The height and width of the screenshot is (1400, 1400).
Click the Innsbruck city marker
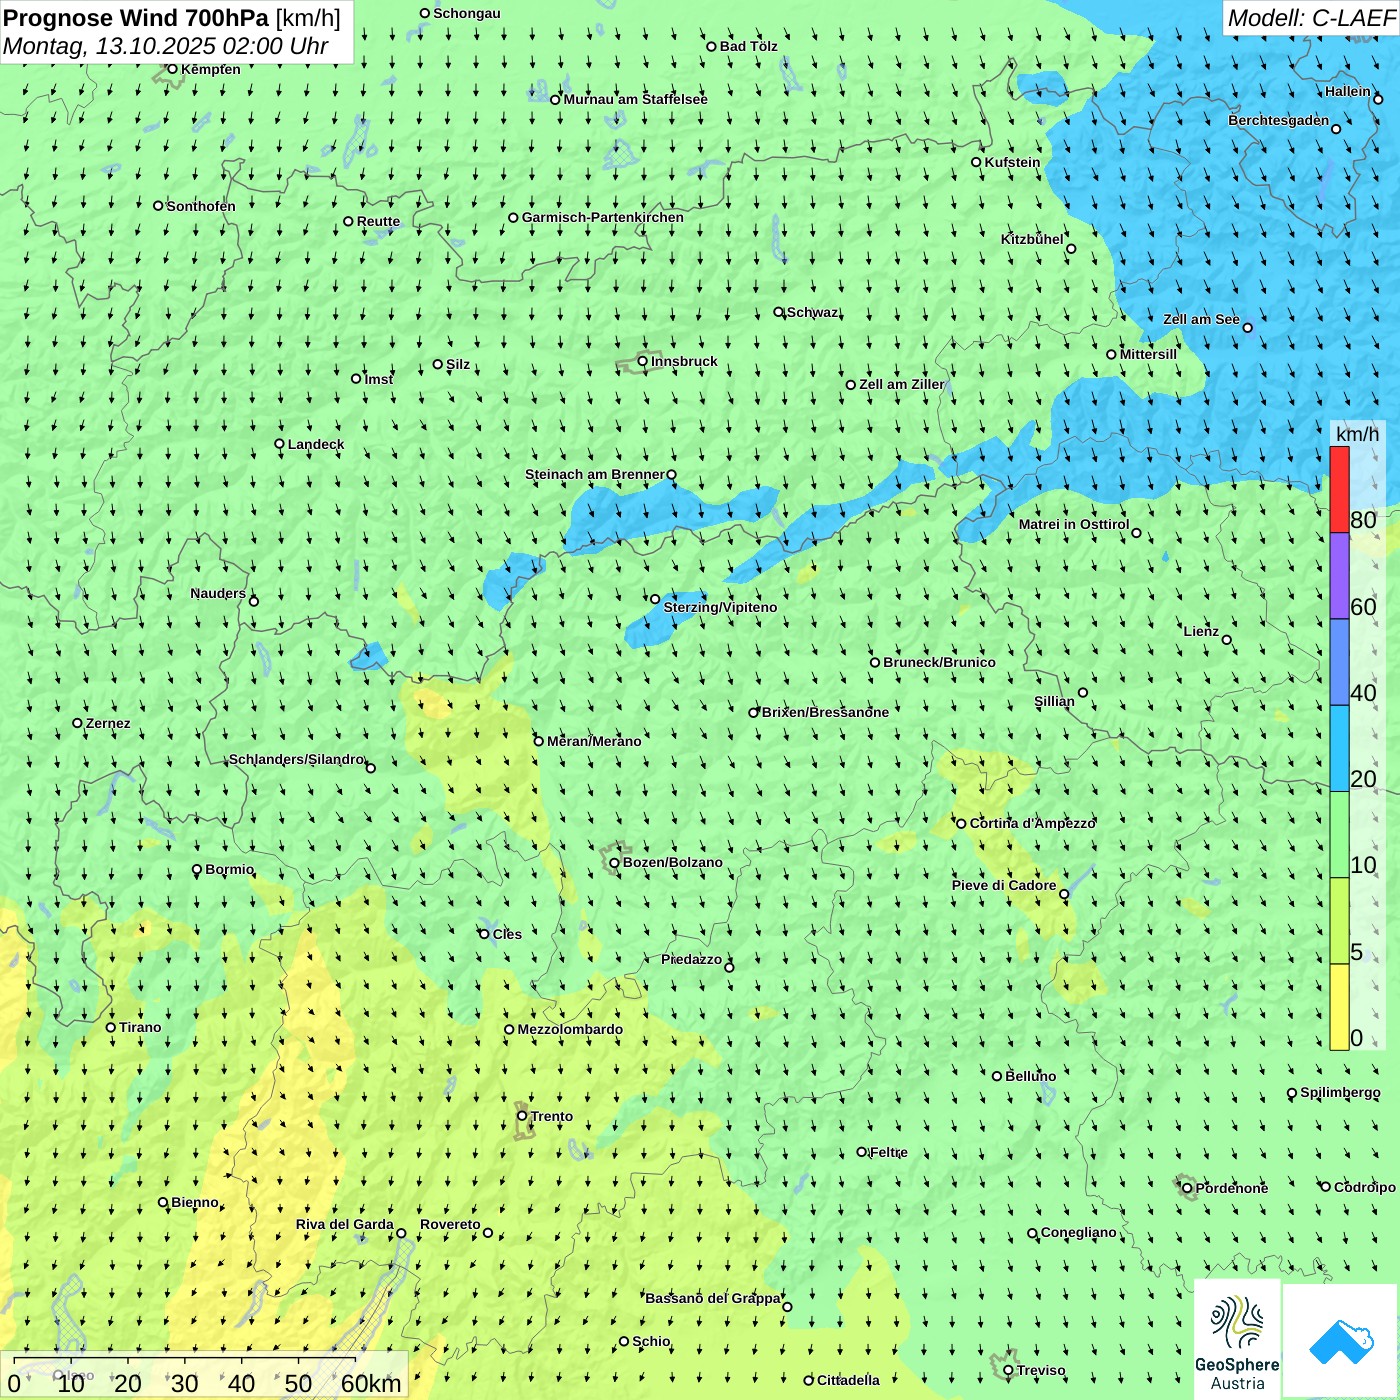(x=643, y=361)
